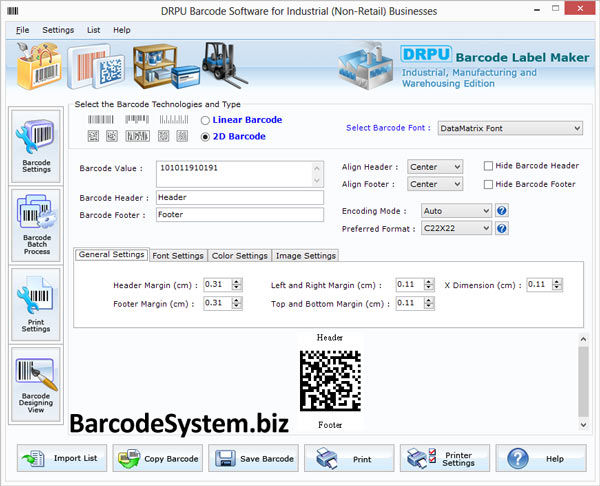Open Print Settings sidebar panel
The width and height of the screenshot is (600, 486).
tap(36, 304)
